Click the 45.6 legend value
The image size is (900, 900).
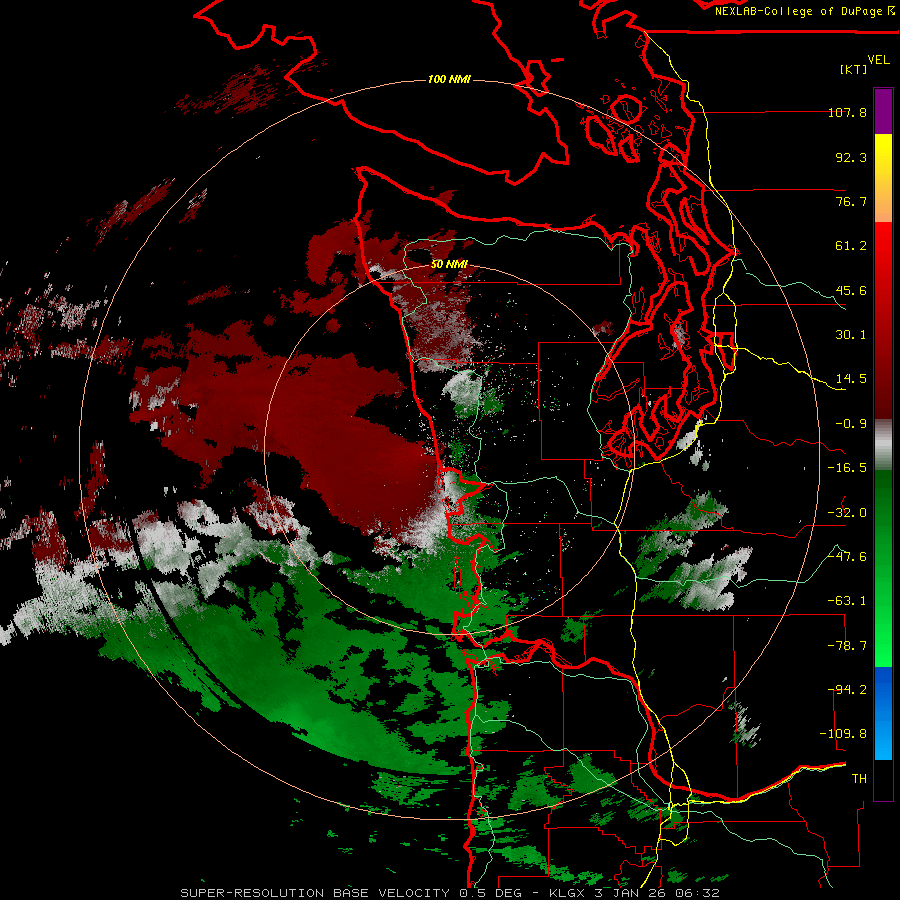tap(851, 290)
